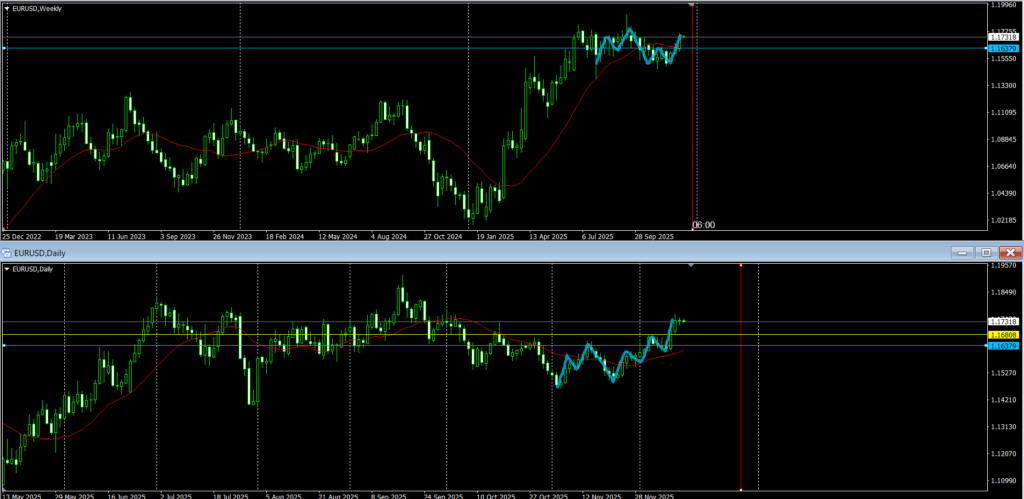The height and width of the screenshot is (499, 1024).
Task: Click the 06:00 label near the Weekly vertical line
Action: click(704, 225)
